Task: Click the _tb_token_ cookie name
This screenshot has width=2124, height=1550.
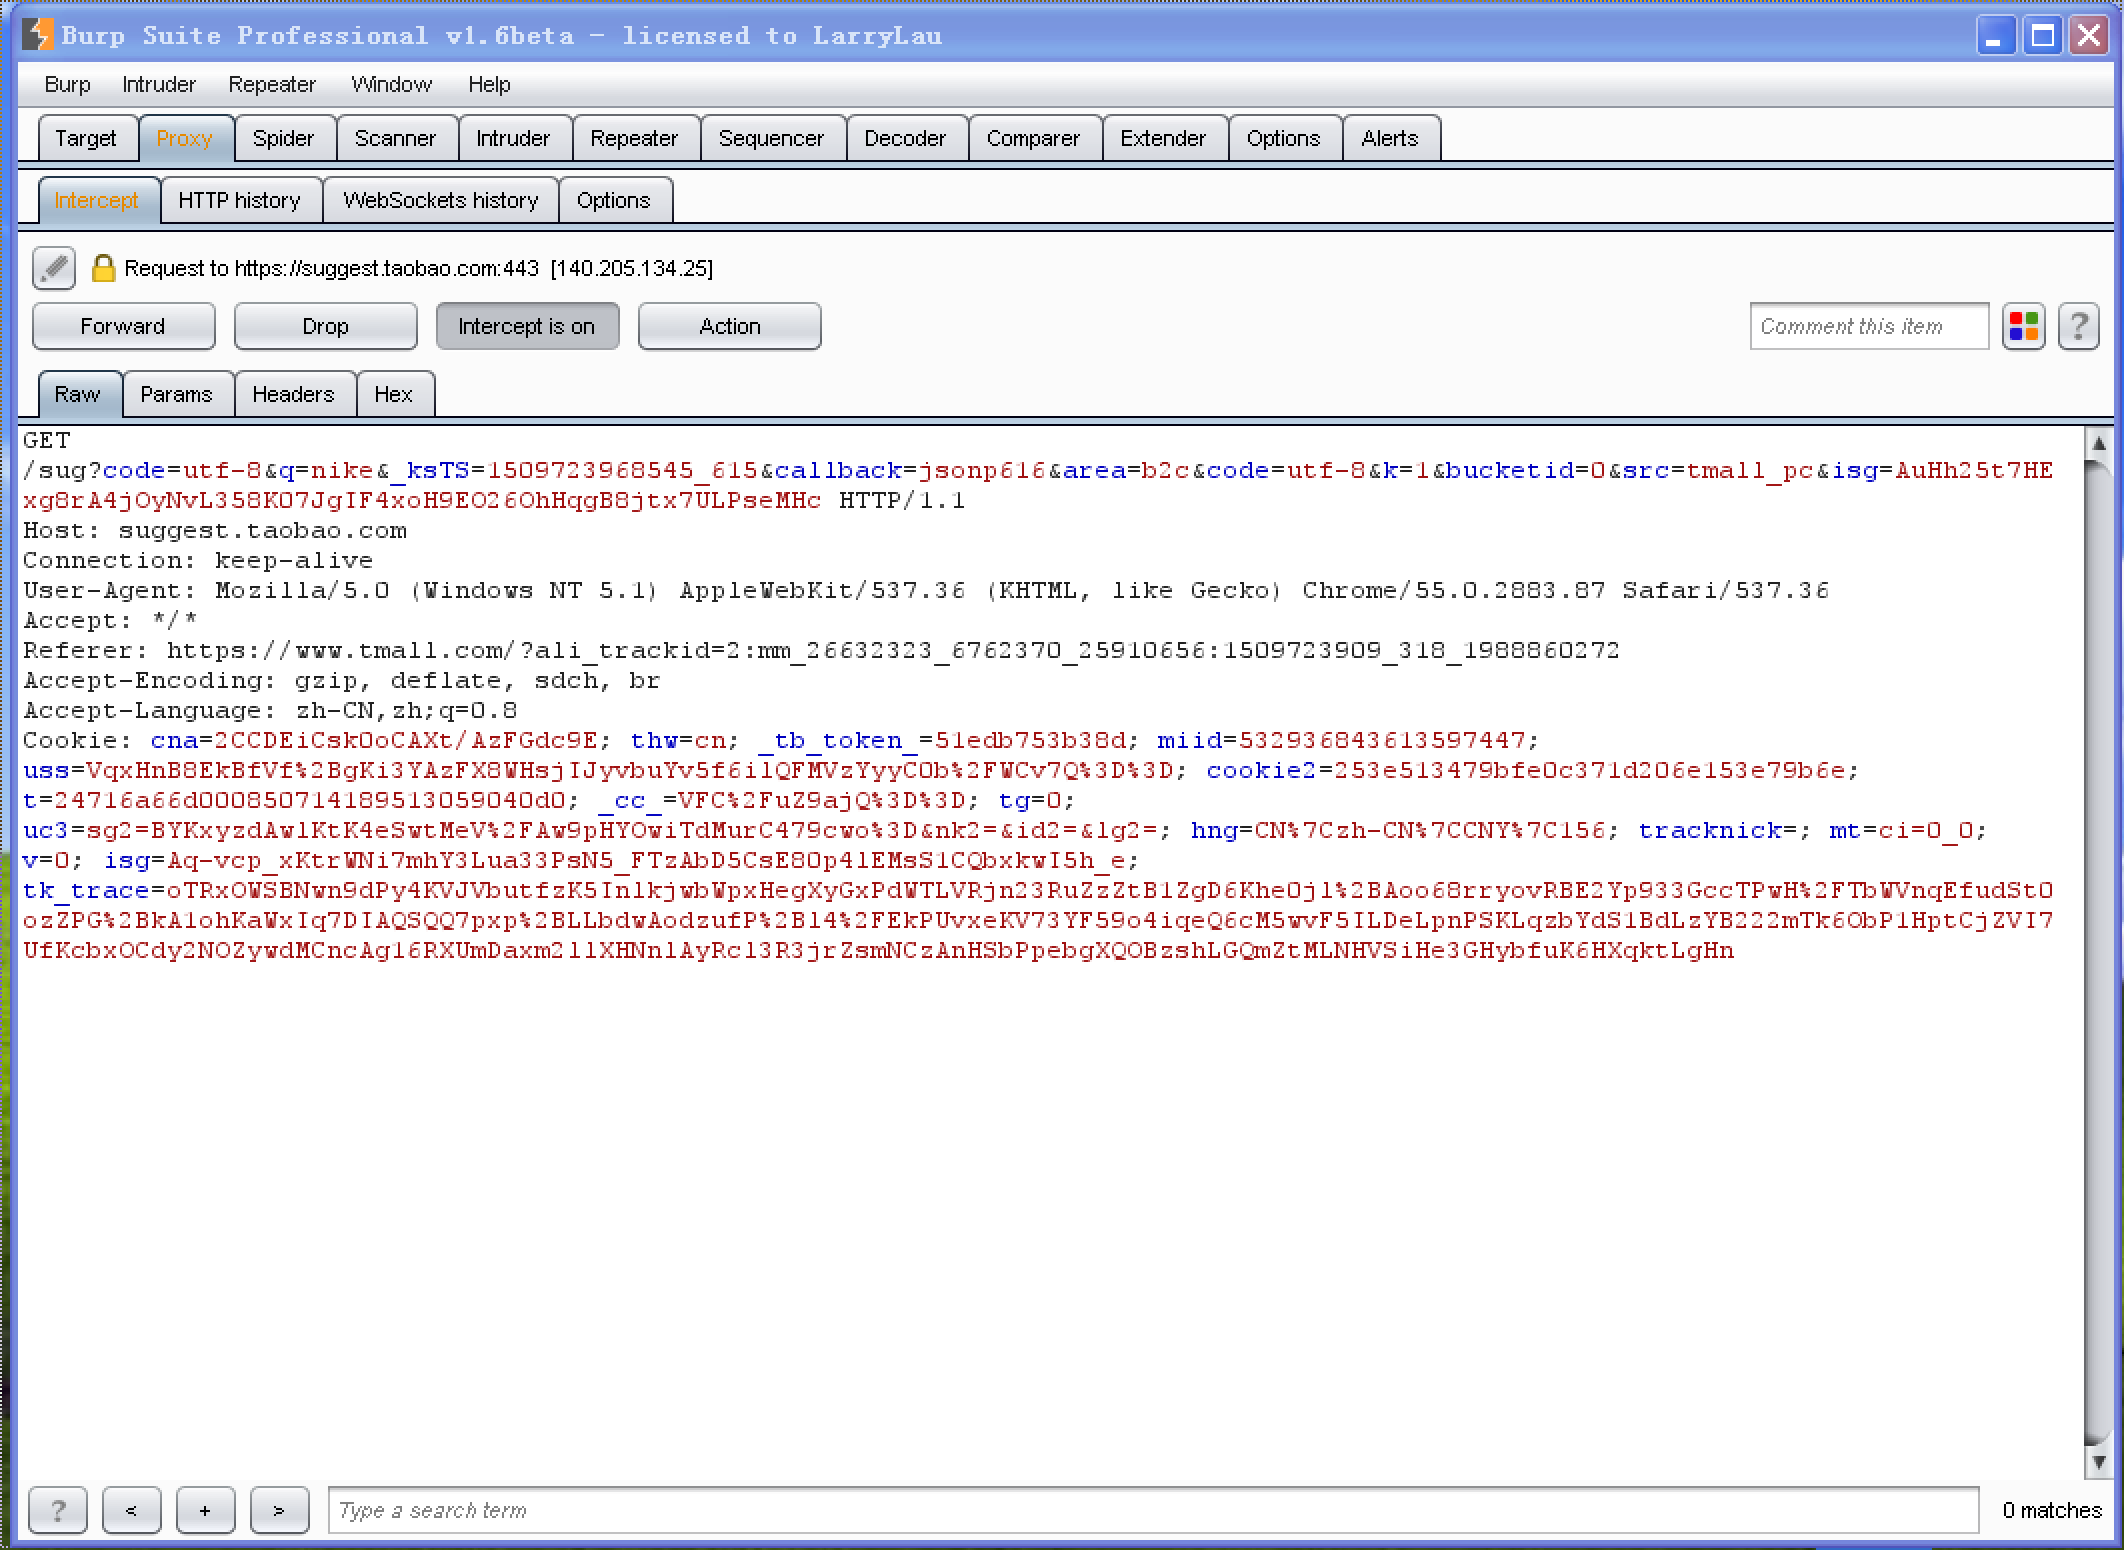Action: click(837, 741)
